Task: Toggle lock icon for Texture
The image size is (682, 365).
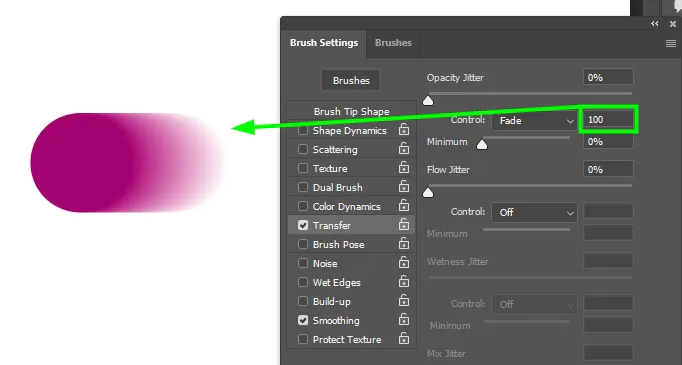Action: pos(404,167)
